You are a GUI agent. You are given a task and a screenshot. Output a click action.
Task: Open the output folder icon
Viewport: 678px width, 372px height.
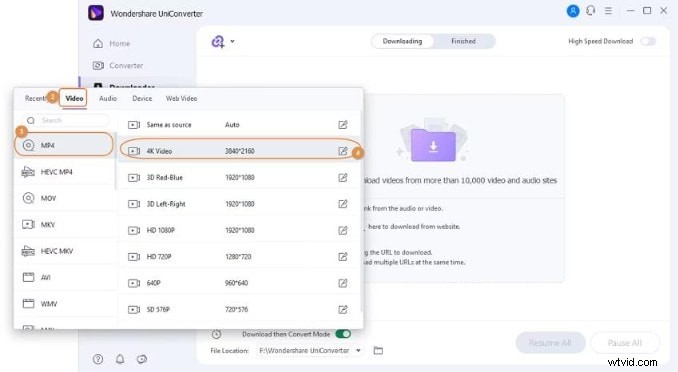378,350
